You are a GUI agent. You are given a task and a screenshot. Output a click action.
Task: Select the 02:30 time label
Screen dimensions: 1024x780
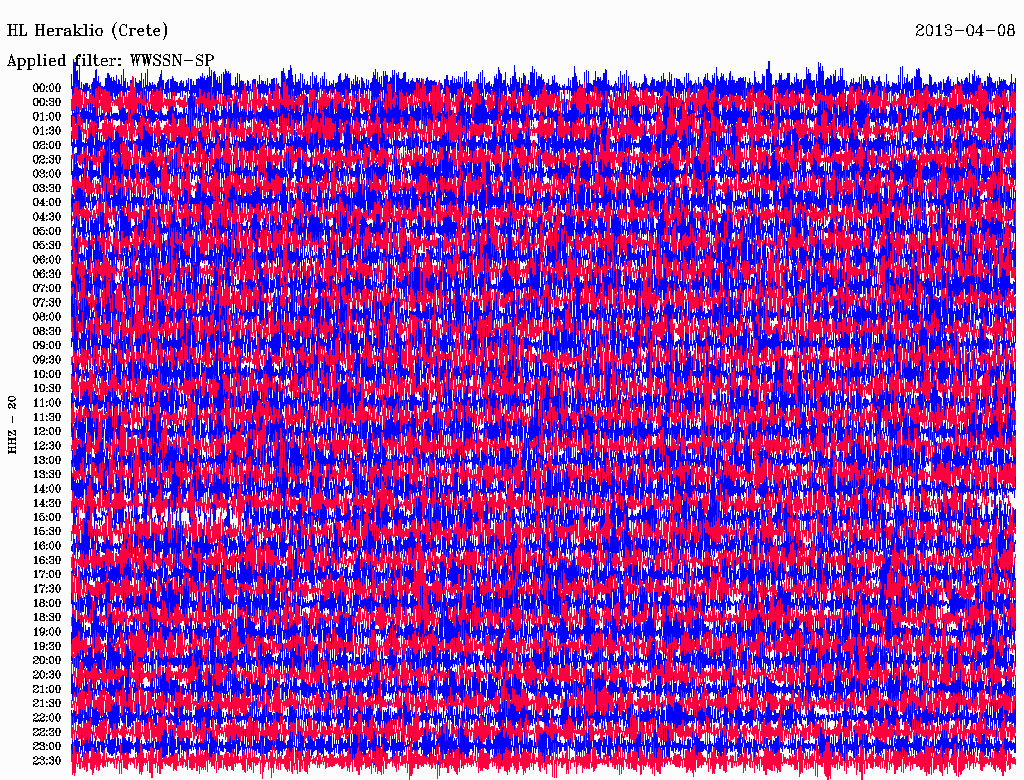tap(46, 159)
